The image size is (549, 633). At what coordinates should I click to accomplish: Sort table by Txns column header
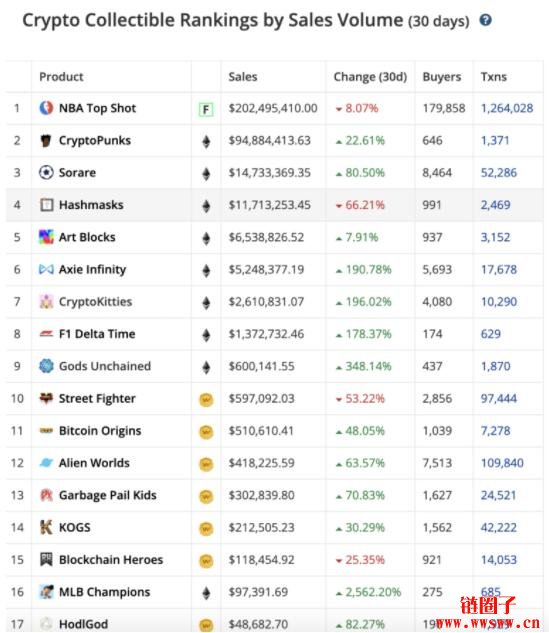[493, 77]
